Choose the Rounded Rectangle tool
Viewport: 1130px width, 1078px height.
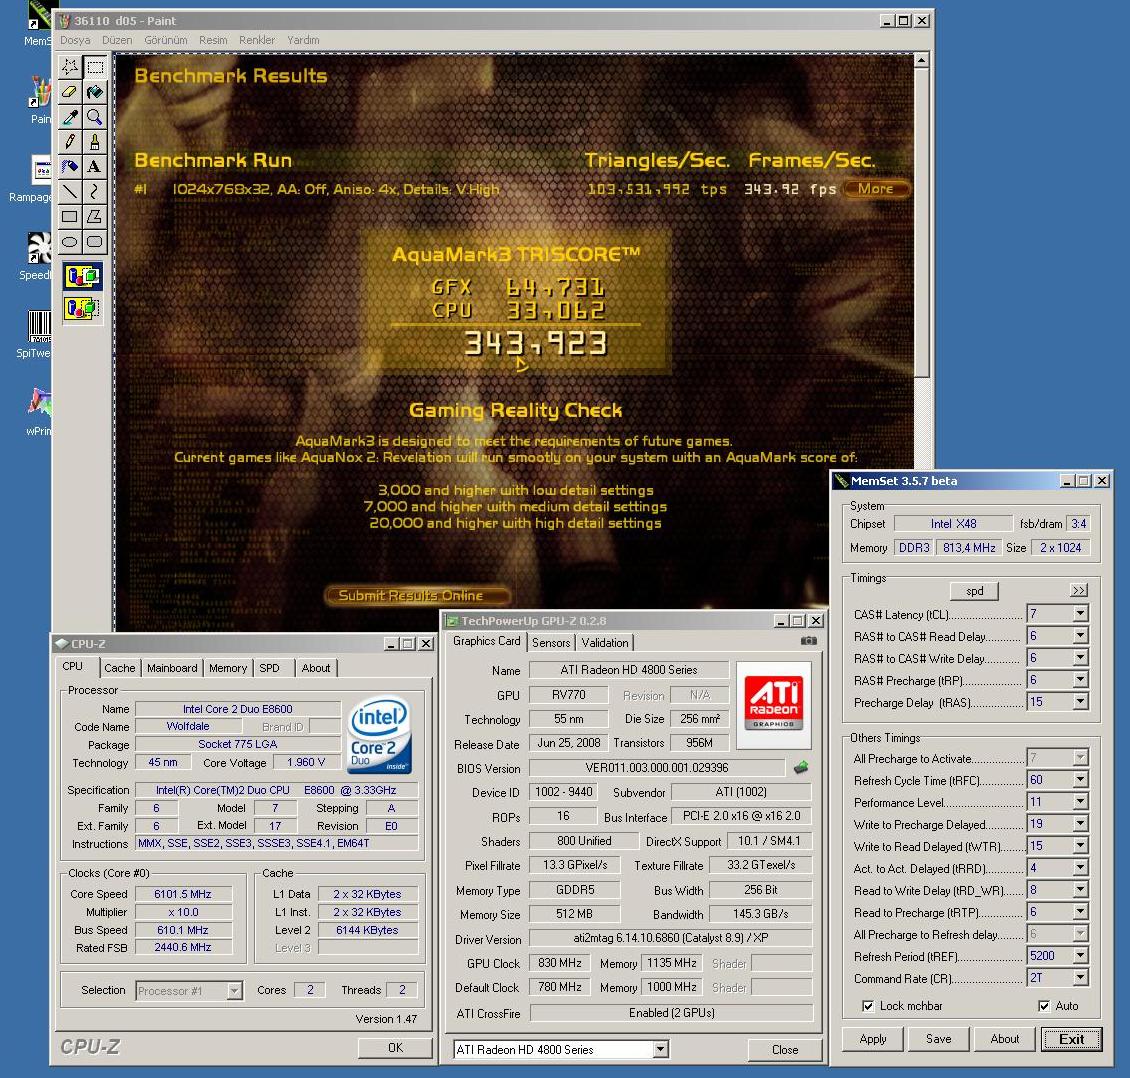point(94,241)
